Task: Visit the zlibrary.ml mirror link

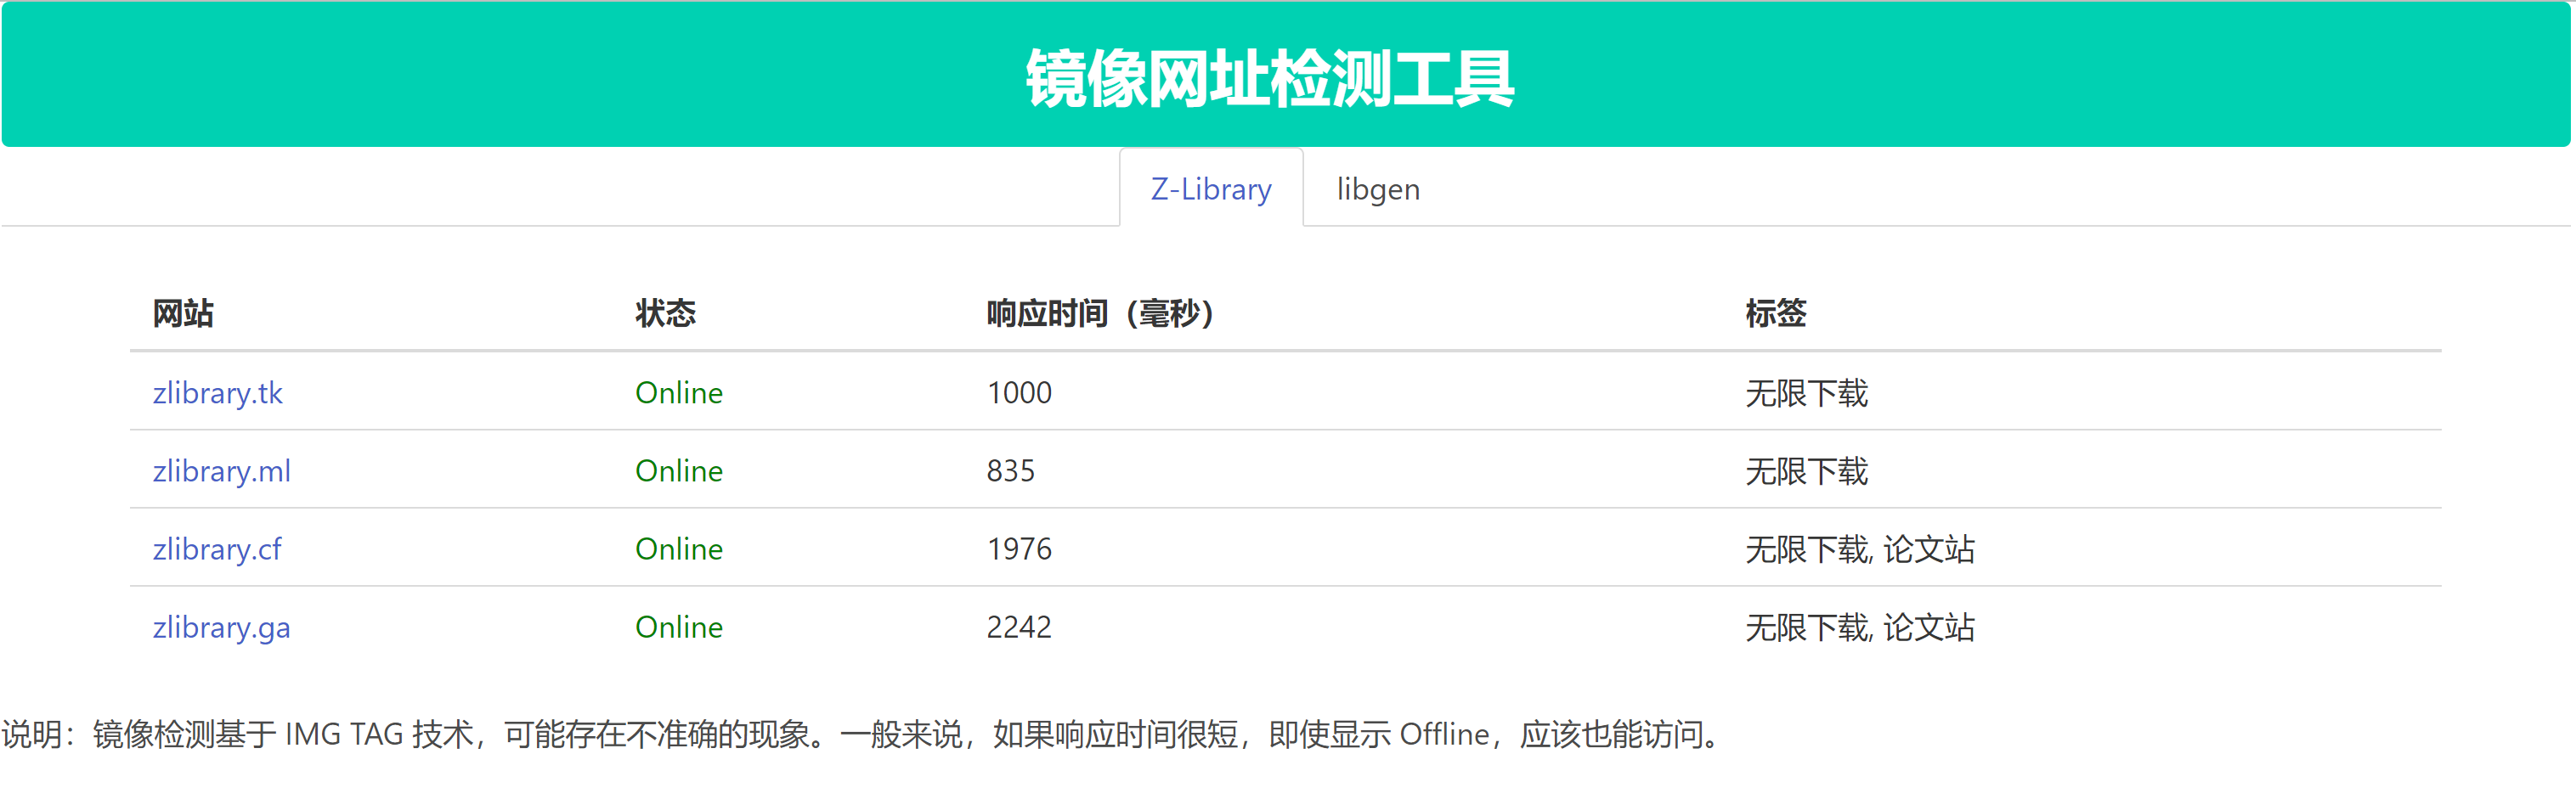Action: (x=221, y=471)
